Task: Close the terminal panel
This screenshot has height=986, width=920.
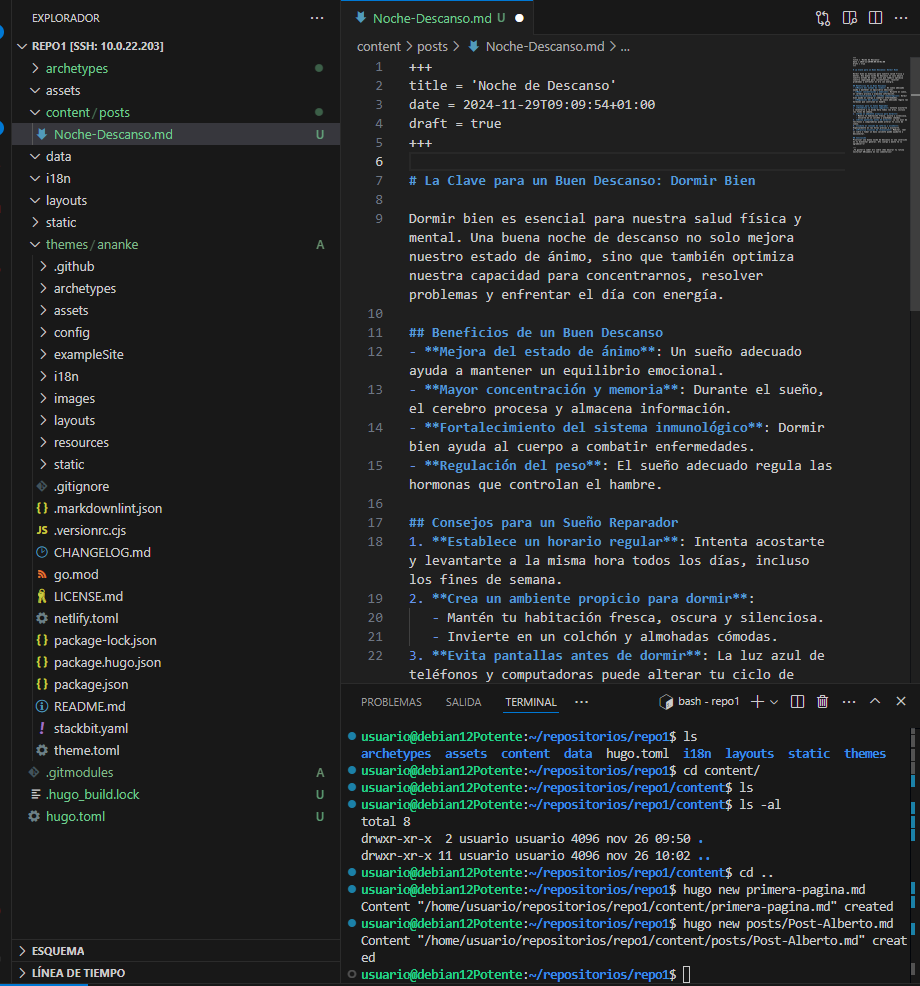Action: (901, 702)
